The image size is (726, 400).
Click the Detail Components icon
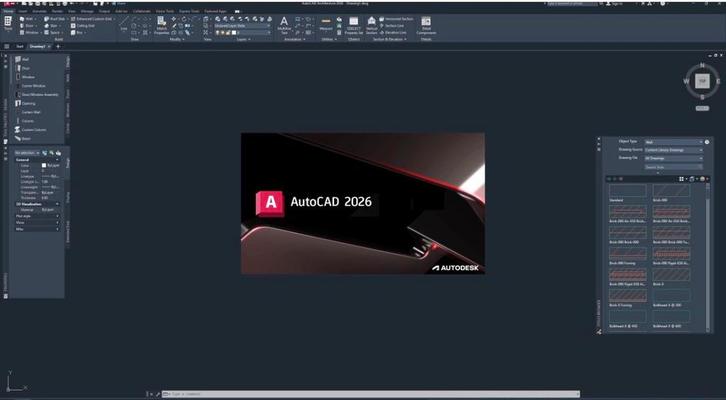coord(426,24)
